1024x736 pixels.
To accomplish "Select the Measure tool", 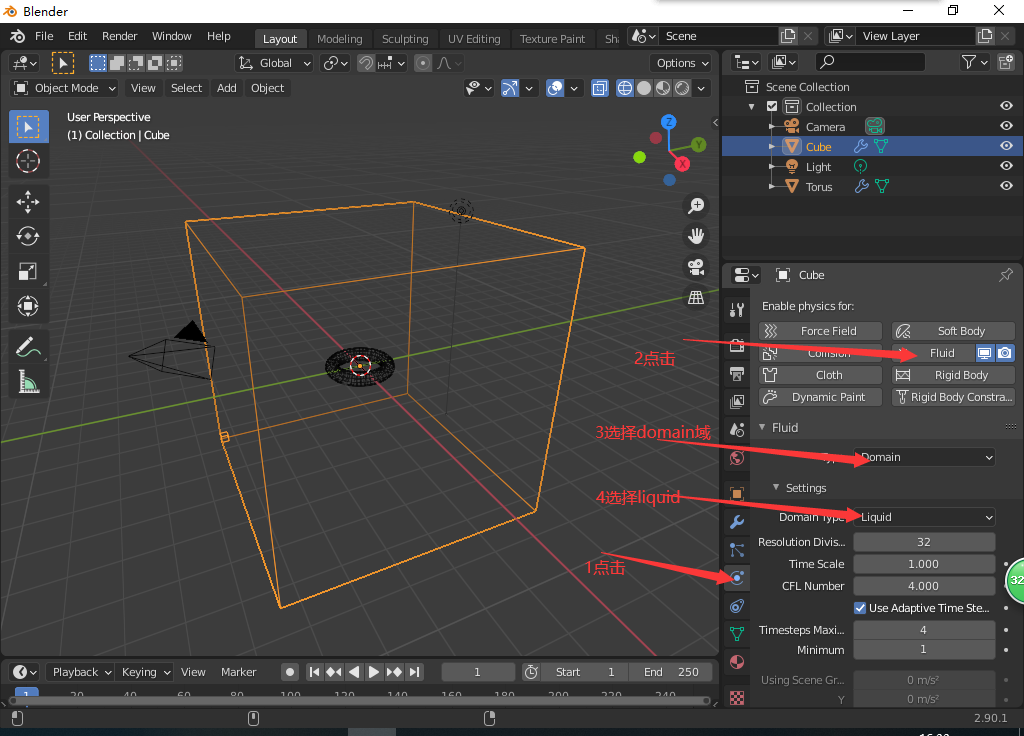I will [28, 381].
